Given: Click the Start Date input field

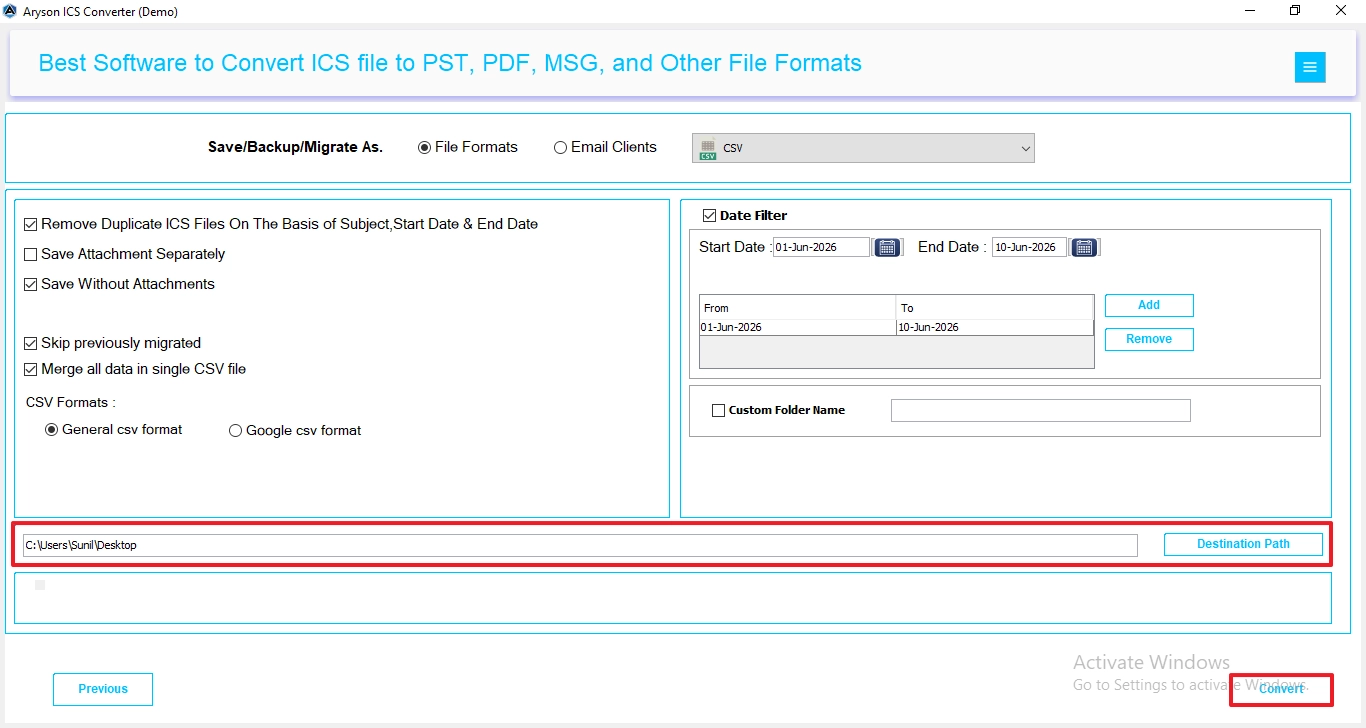Looking at the screenshot, I should (x=821, y=247).
